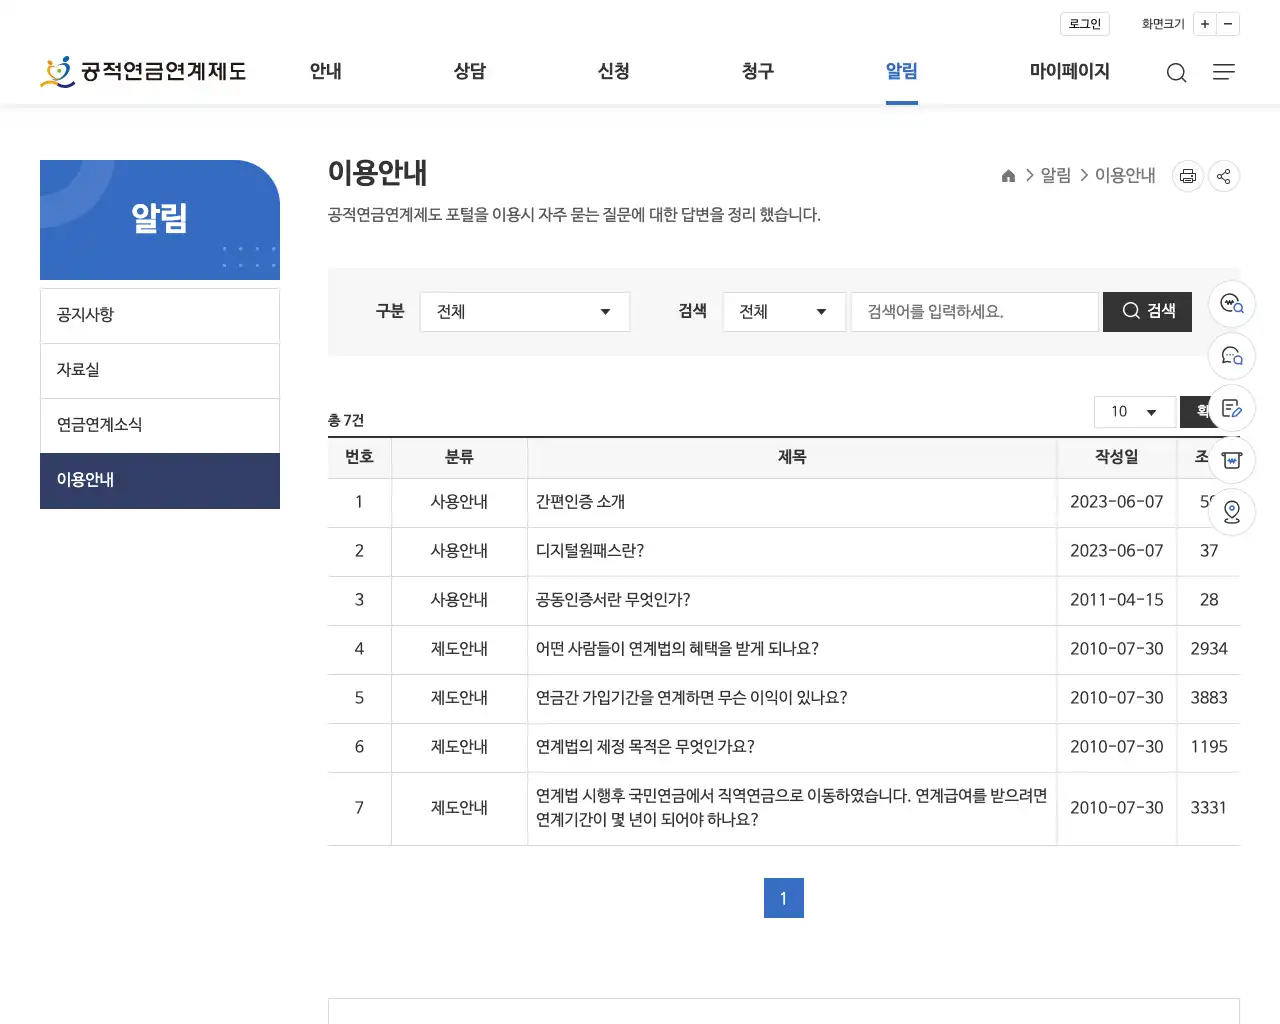The height and width of the screenshot is (1024, 1280).
Task: Switch to the 알림 menu tab
Action: 901,71
